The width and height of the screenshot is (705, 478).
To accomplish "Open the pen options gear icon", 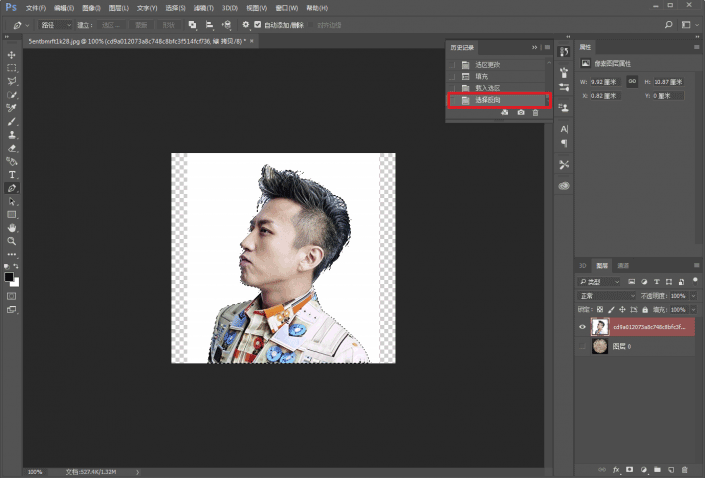I will (245, 25).
